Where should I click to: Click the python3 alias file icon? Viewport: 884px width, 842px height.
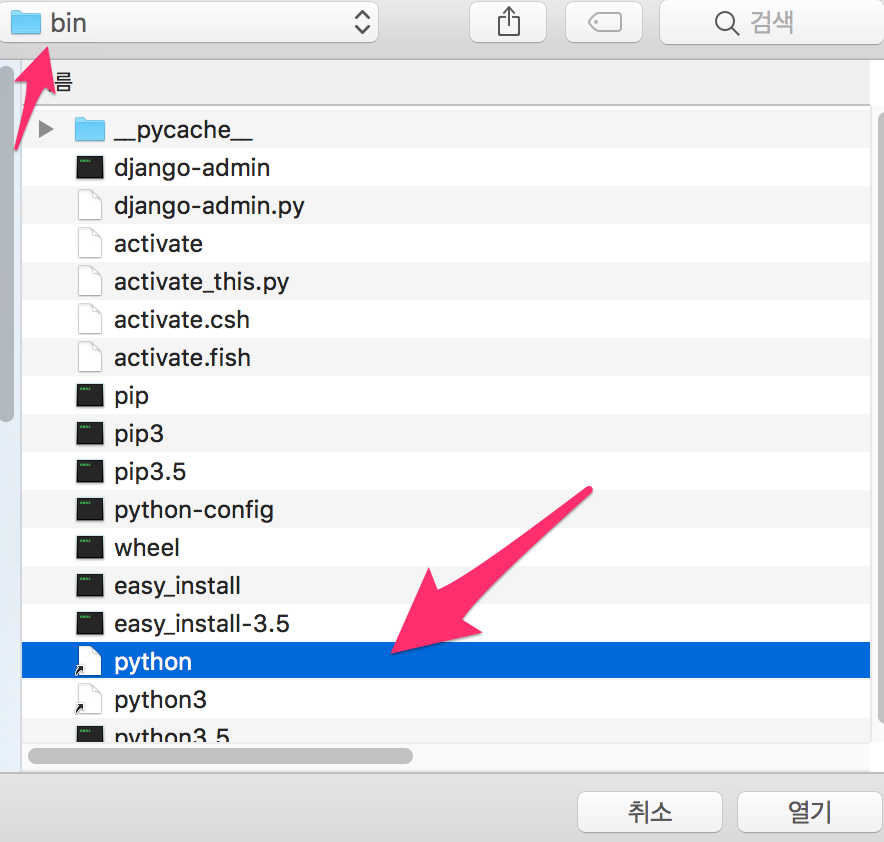89,699
